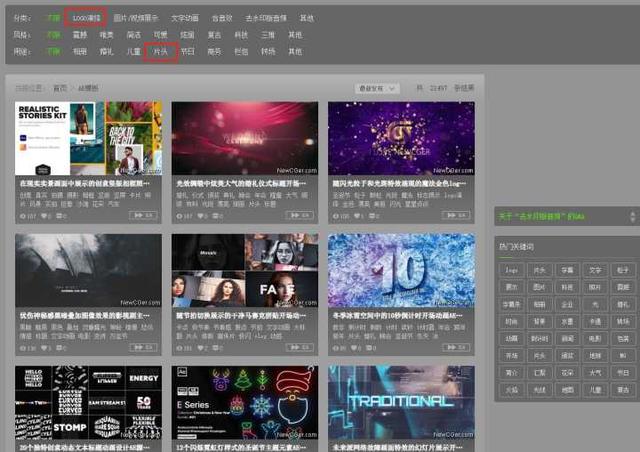This screenshot has width=640, height=452.
Task: Choose 节日 in the 用途 filter row
Action: 187,52
